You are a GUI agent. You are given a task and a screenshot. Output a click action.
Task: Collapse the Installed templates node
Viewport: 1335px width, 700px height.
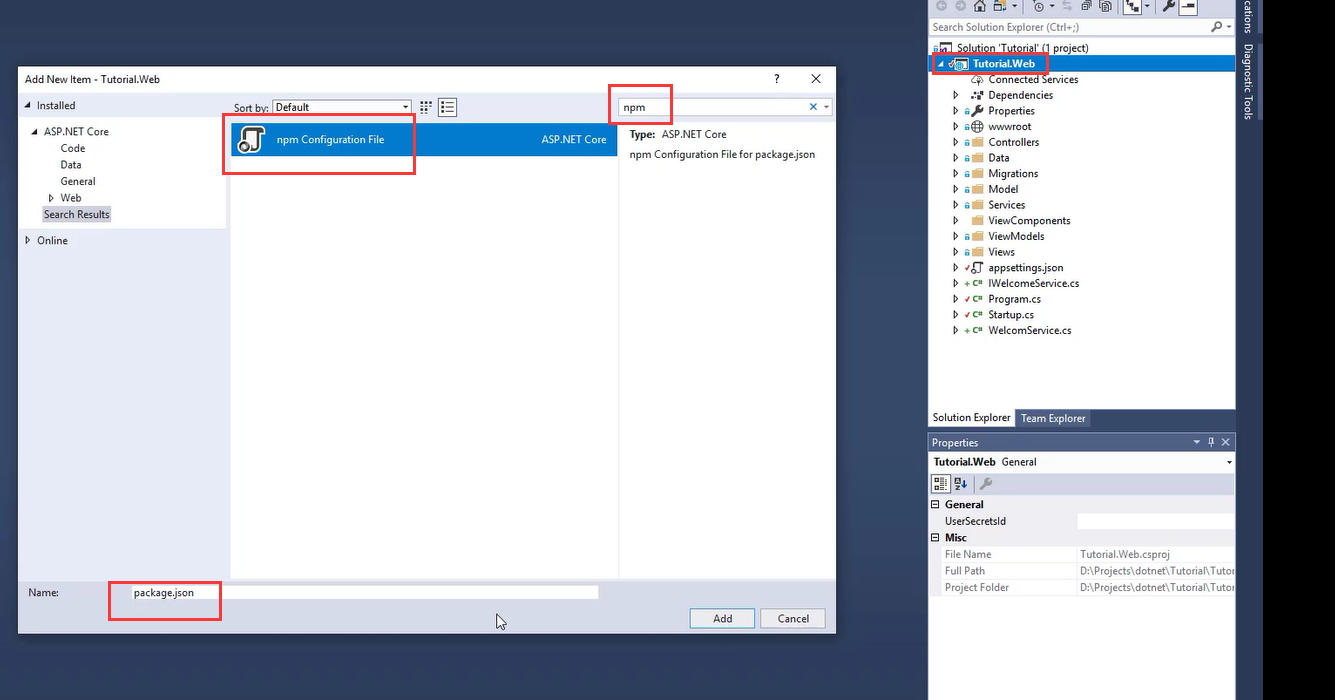[x=28, y=105]
